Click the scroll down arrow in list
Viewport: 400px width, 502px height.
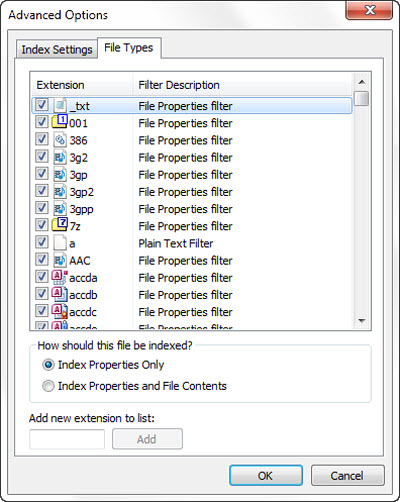[362, 321]
